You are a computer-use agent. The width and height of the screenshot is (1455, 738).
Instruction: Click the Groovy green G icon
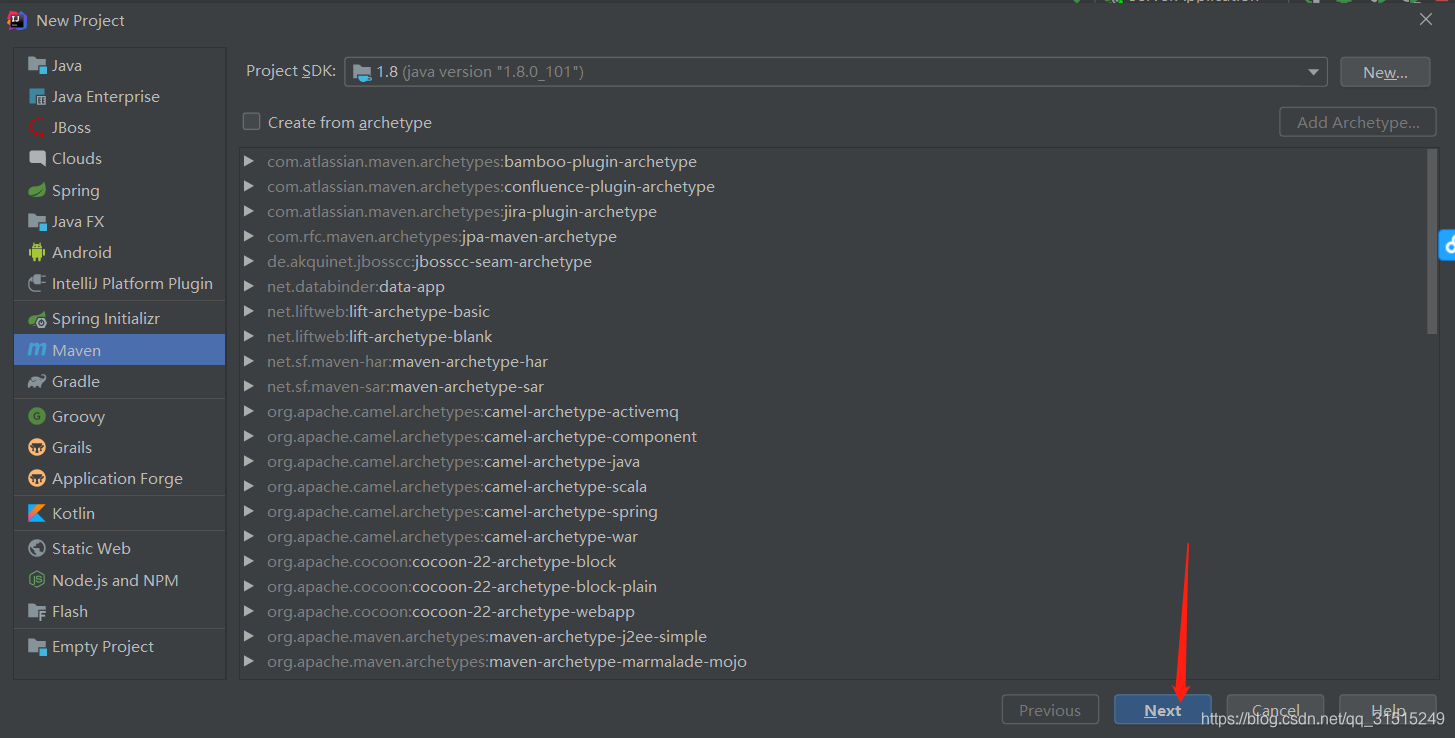click(x=37, y=417)
